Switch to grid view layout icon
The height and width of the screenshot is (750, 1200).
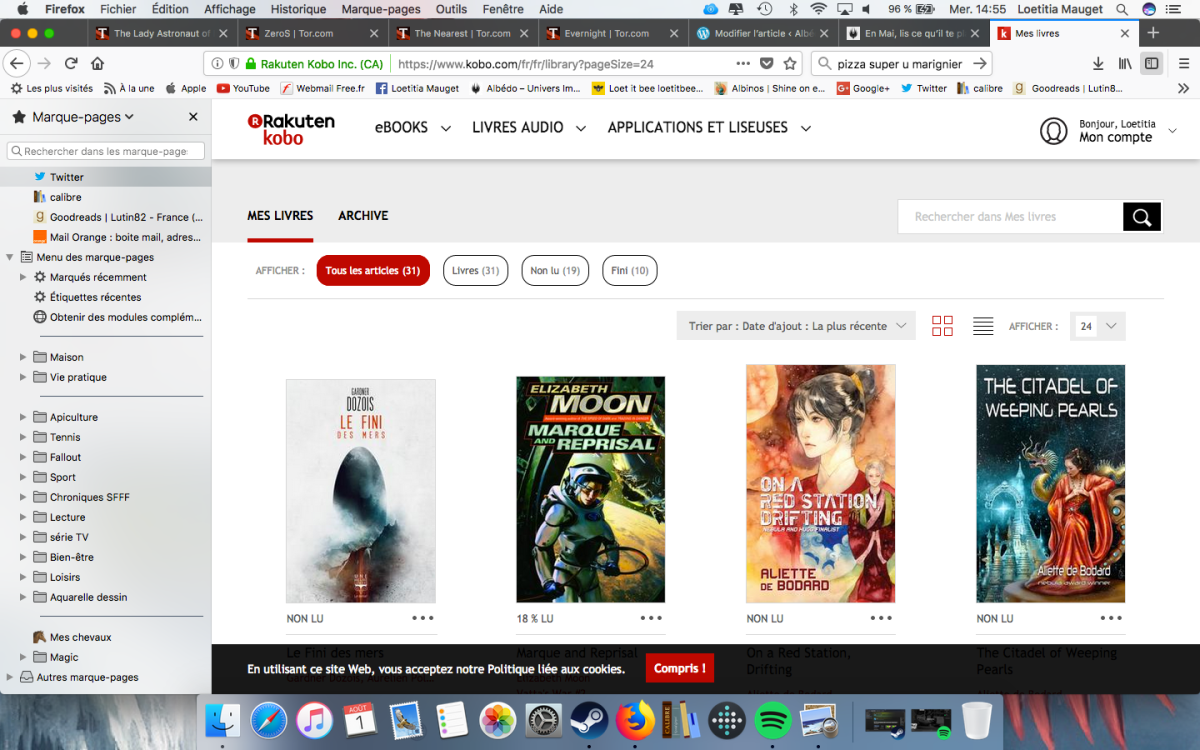pyautogui.click(x=942, y=326)
